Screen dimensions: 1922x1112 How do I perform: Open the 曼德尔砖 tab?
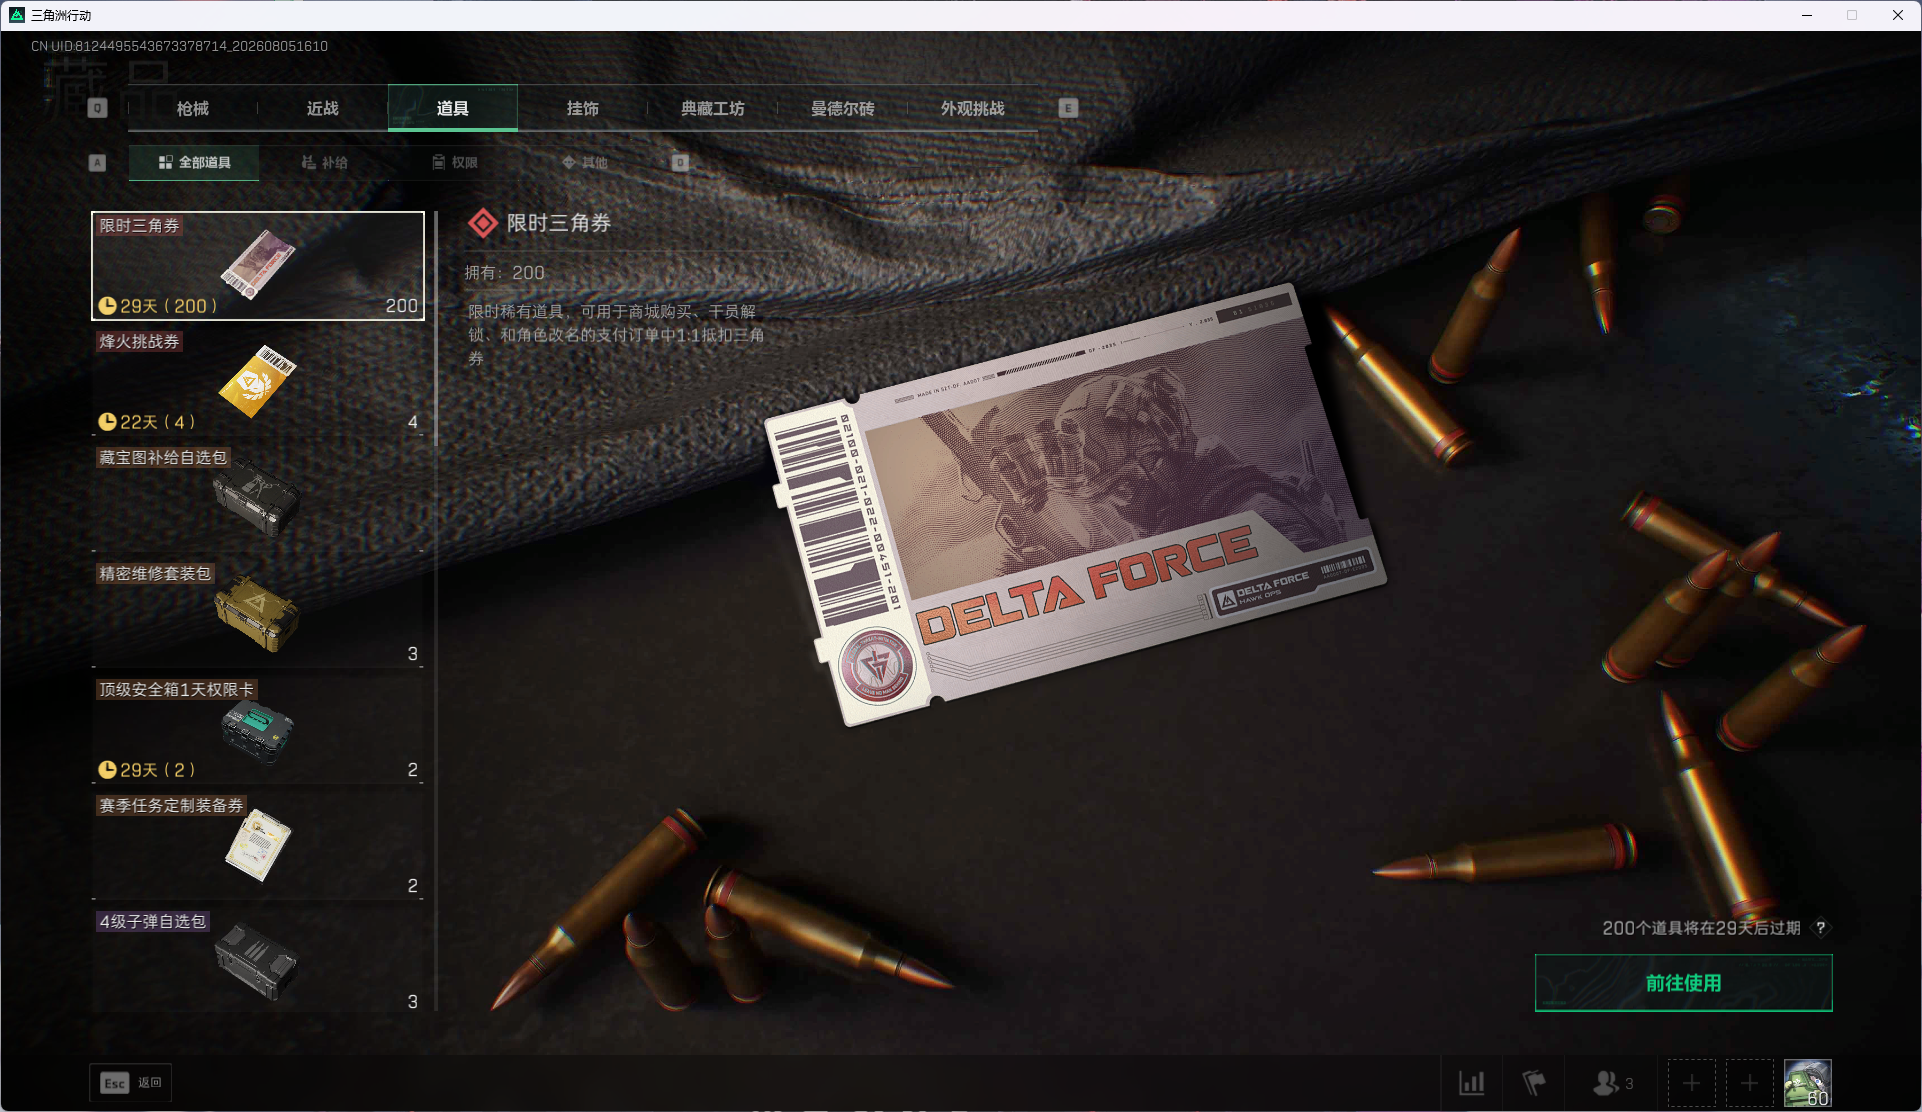pos(843,108)
